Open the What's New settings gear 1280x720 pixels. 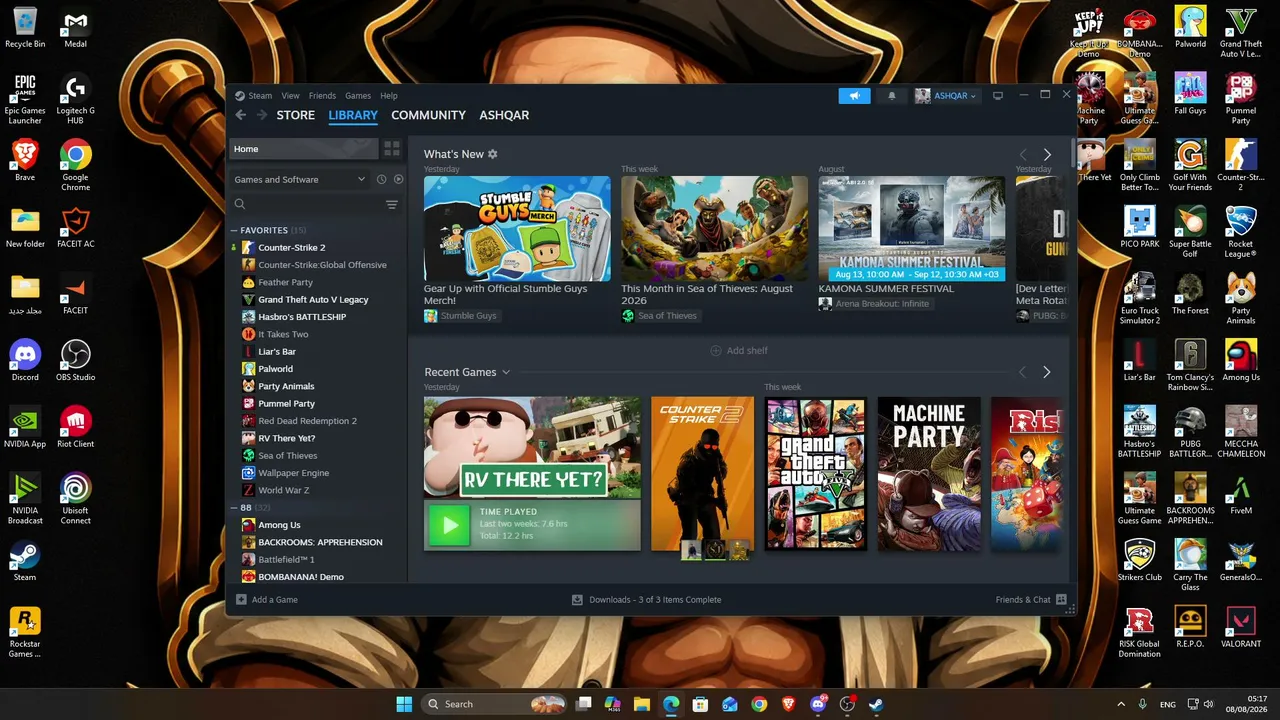pos(493,154)
